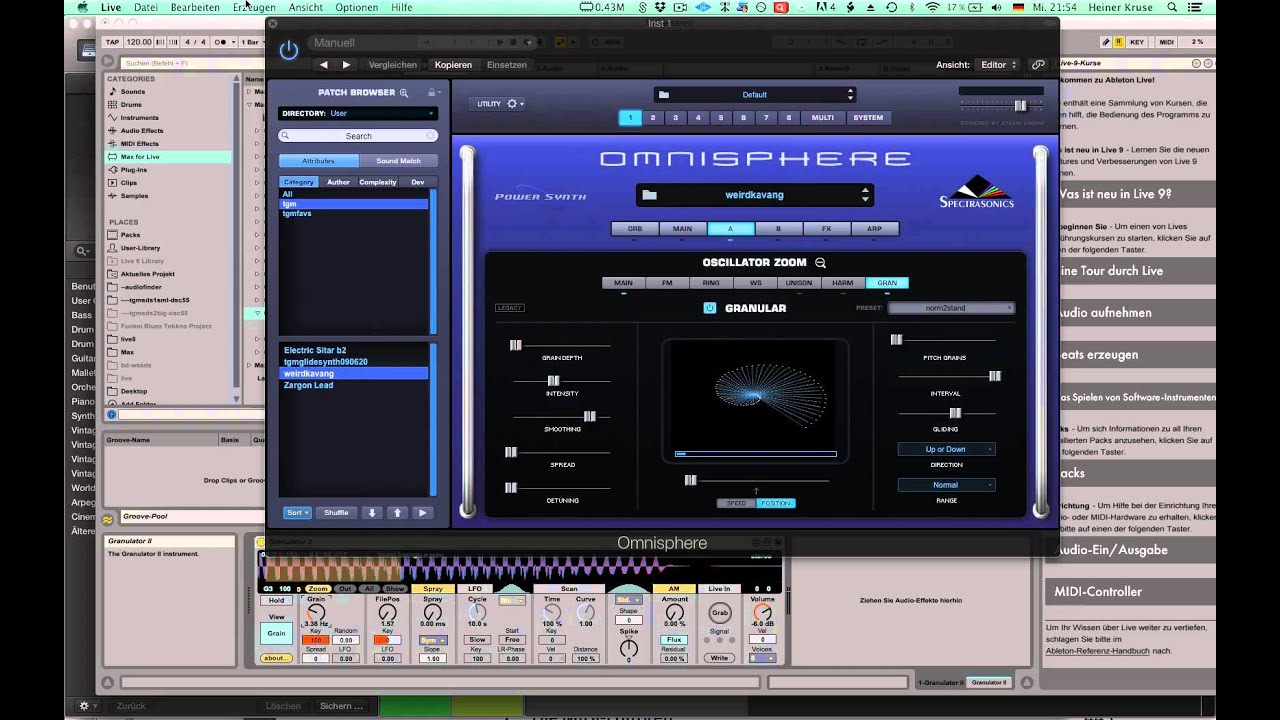Open the Directory User dropdown
This screenshot has width=1280, height=720.
357,113
